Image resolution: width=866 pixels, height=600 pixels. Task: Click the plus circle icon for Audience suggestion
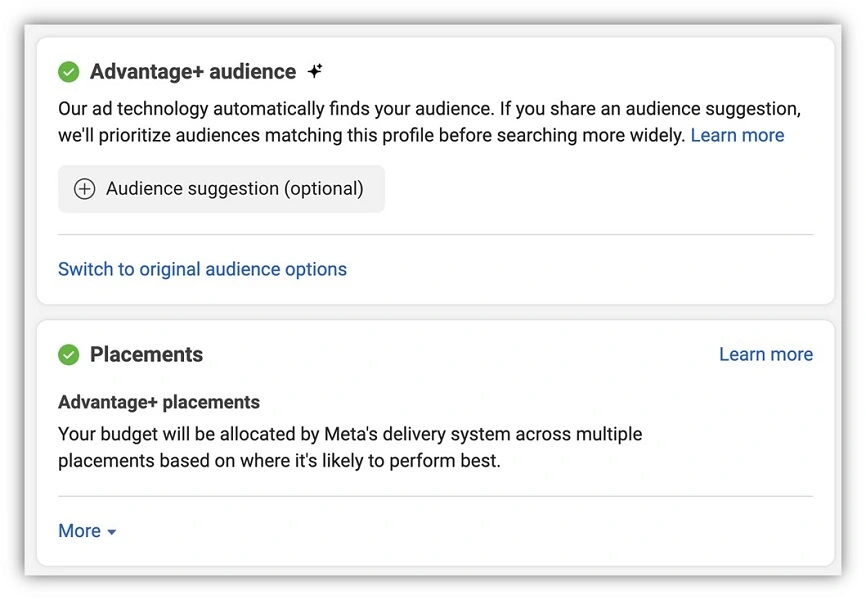point(85,189)
